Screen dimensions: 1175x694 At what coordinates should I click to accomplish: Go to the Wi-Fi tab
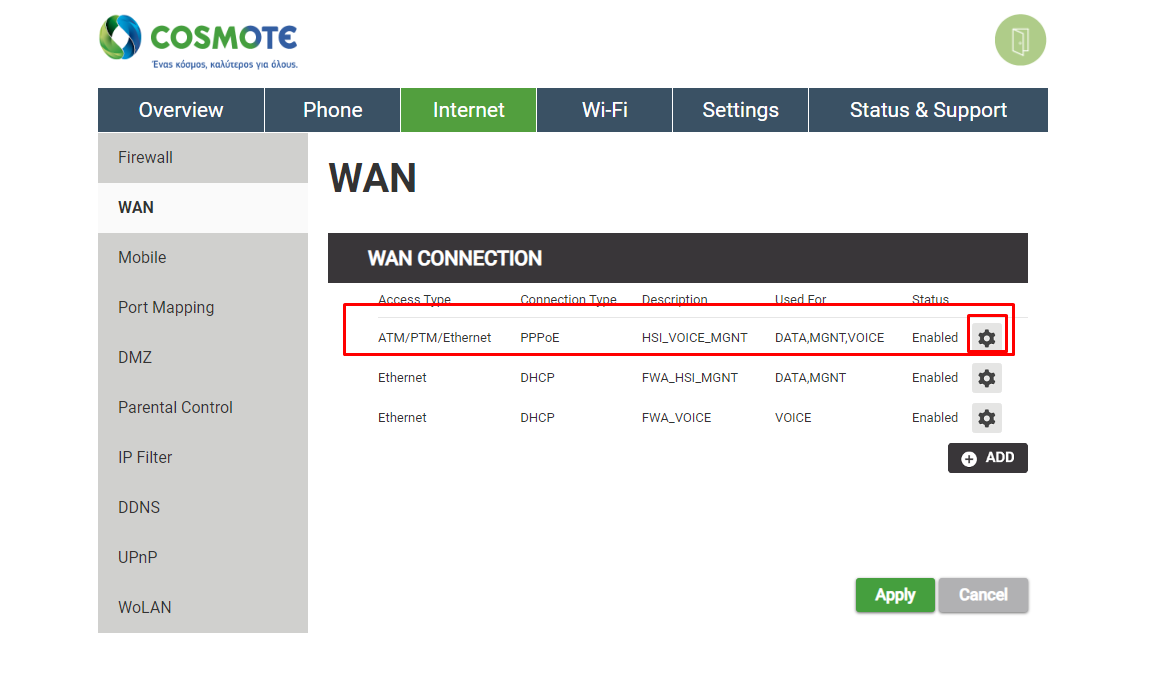(605, 110)
